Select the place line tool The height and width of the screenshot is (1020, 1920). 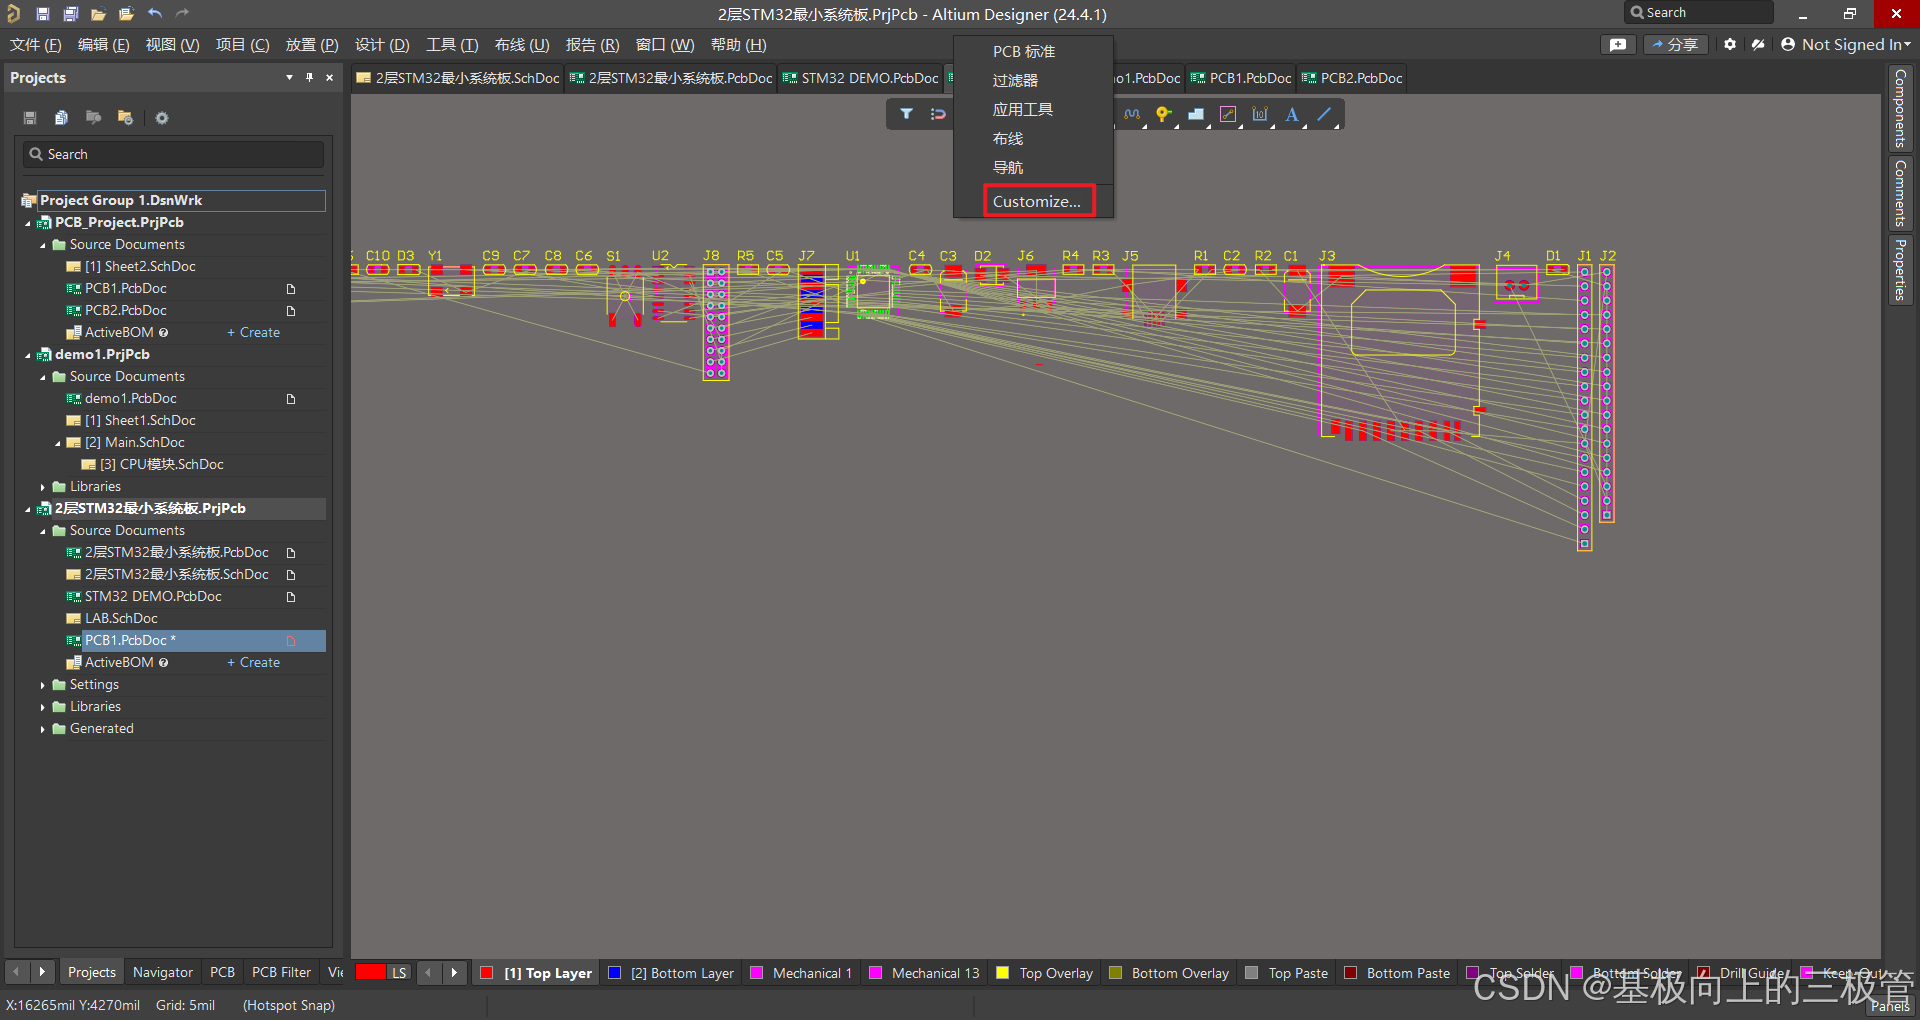pos(1324,114)
